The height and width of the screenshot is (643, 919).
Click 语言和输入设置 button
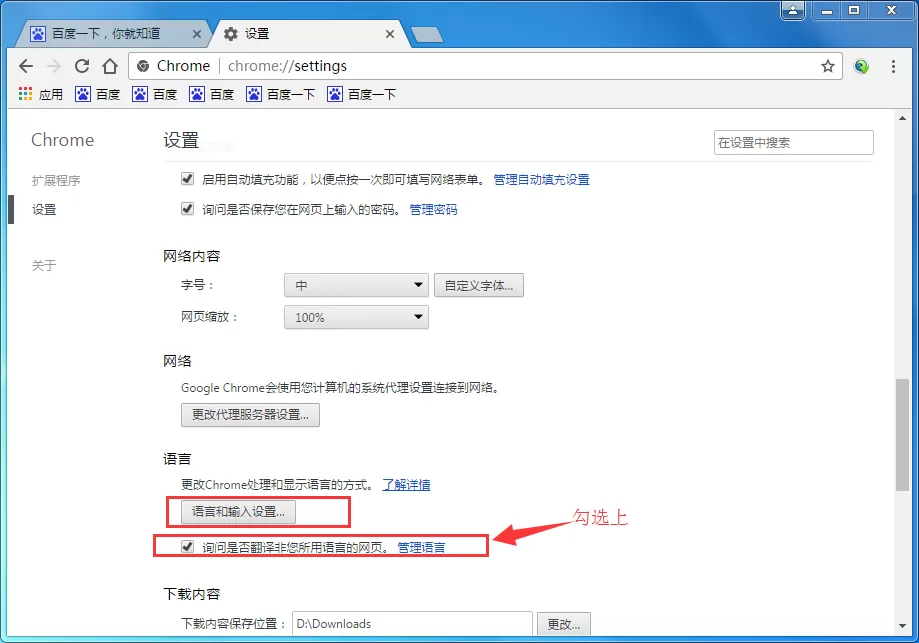(238, 512)
